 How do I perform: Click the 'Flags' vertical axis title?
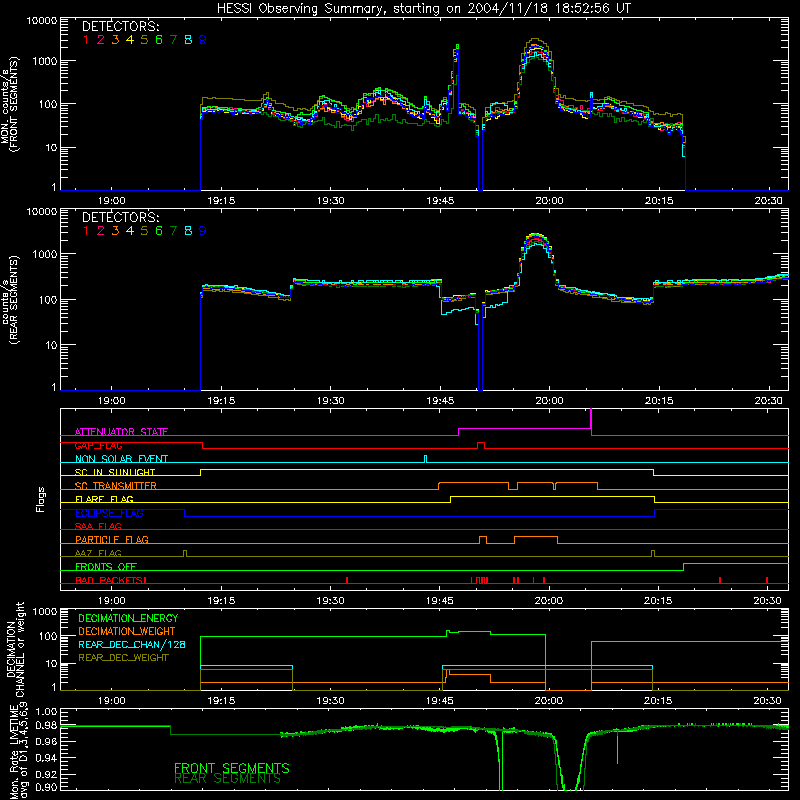41,499
